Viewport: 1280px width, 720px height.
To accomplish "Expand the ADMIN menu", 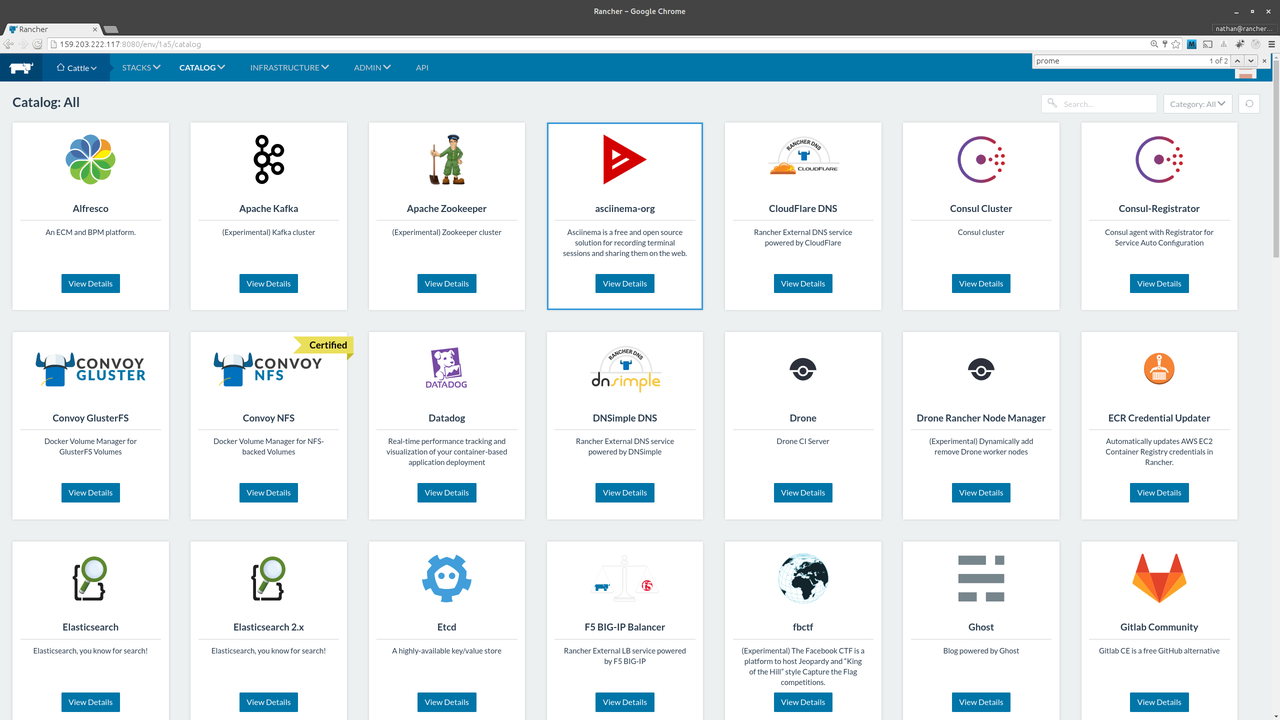I will click(x=372, y=68).
